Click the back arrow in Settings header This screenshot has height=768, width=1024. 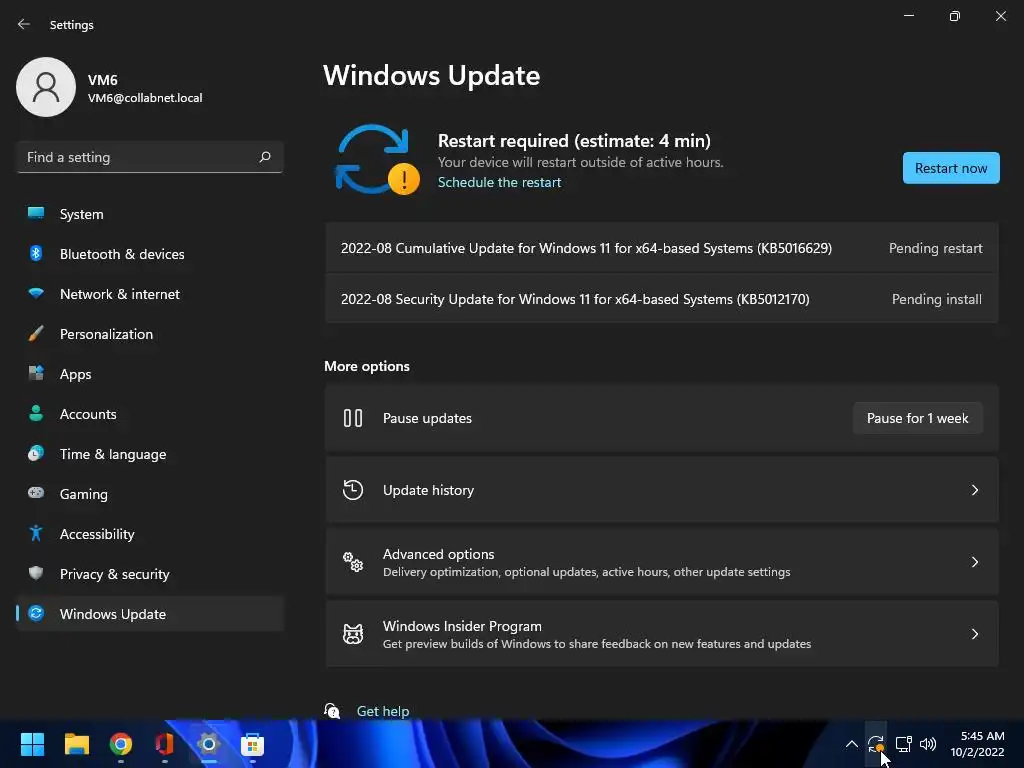coord(24,24)
